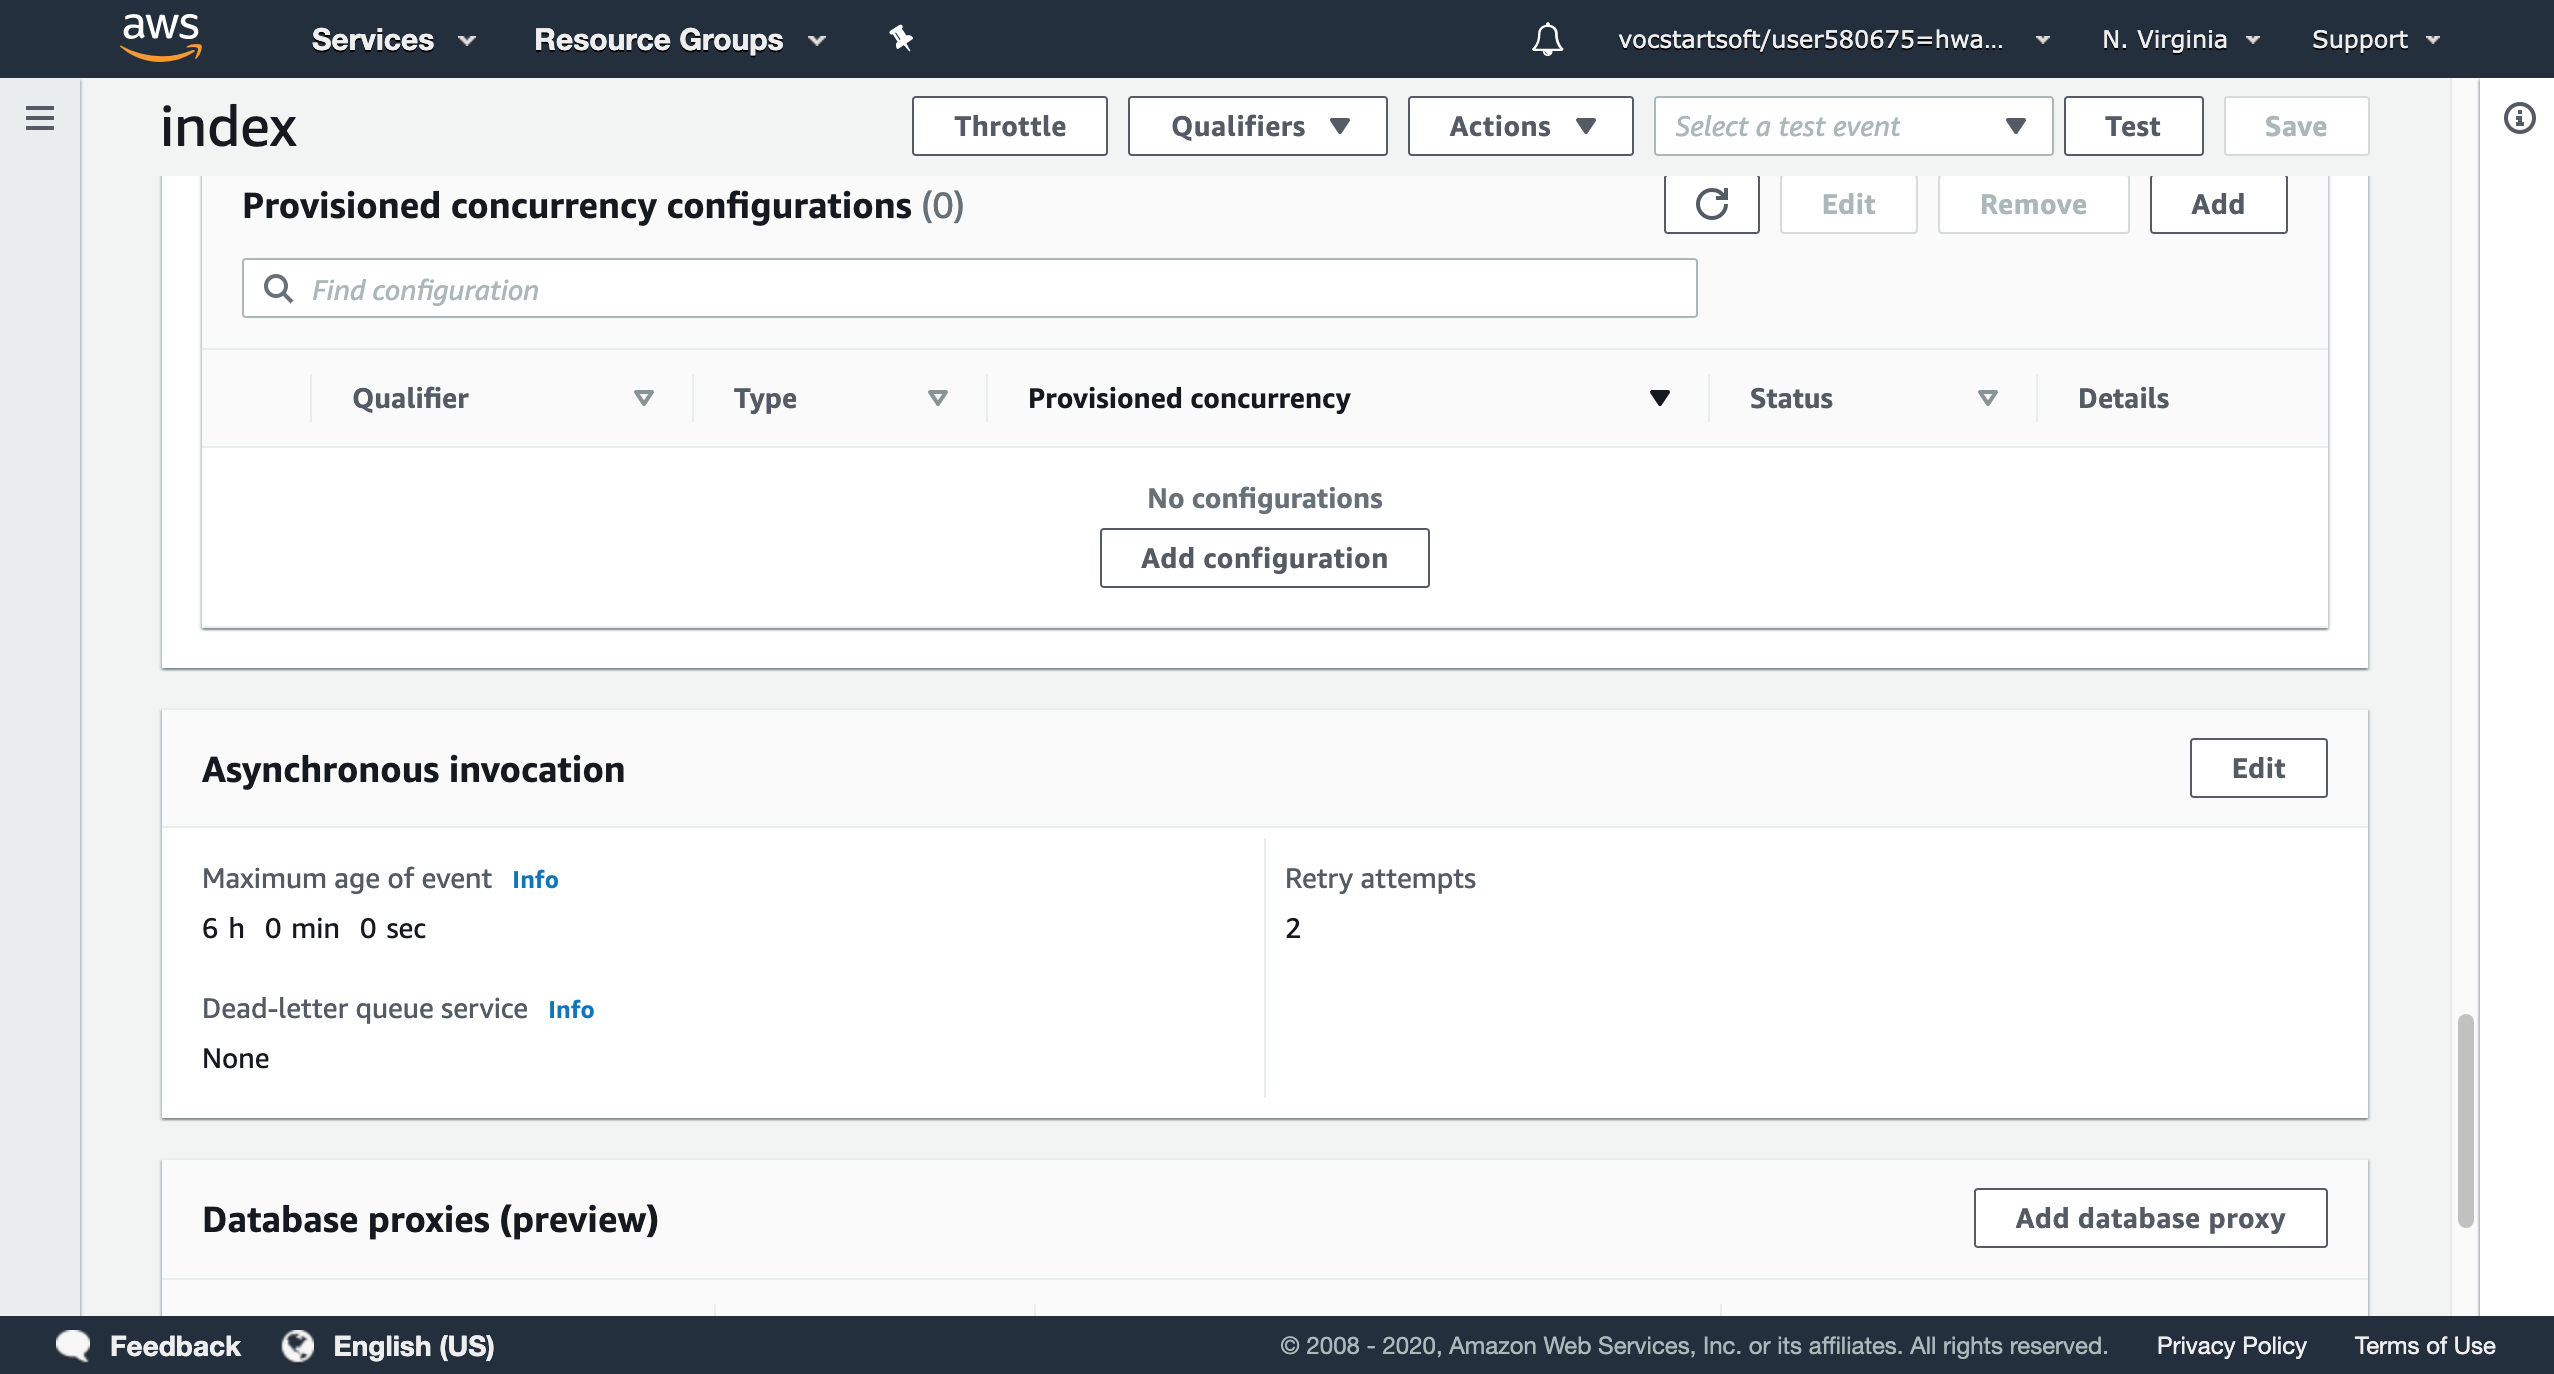
Task: Change language via English (US)
Action: (413, 1345)
